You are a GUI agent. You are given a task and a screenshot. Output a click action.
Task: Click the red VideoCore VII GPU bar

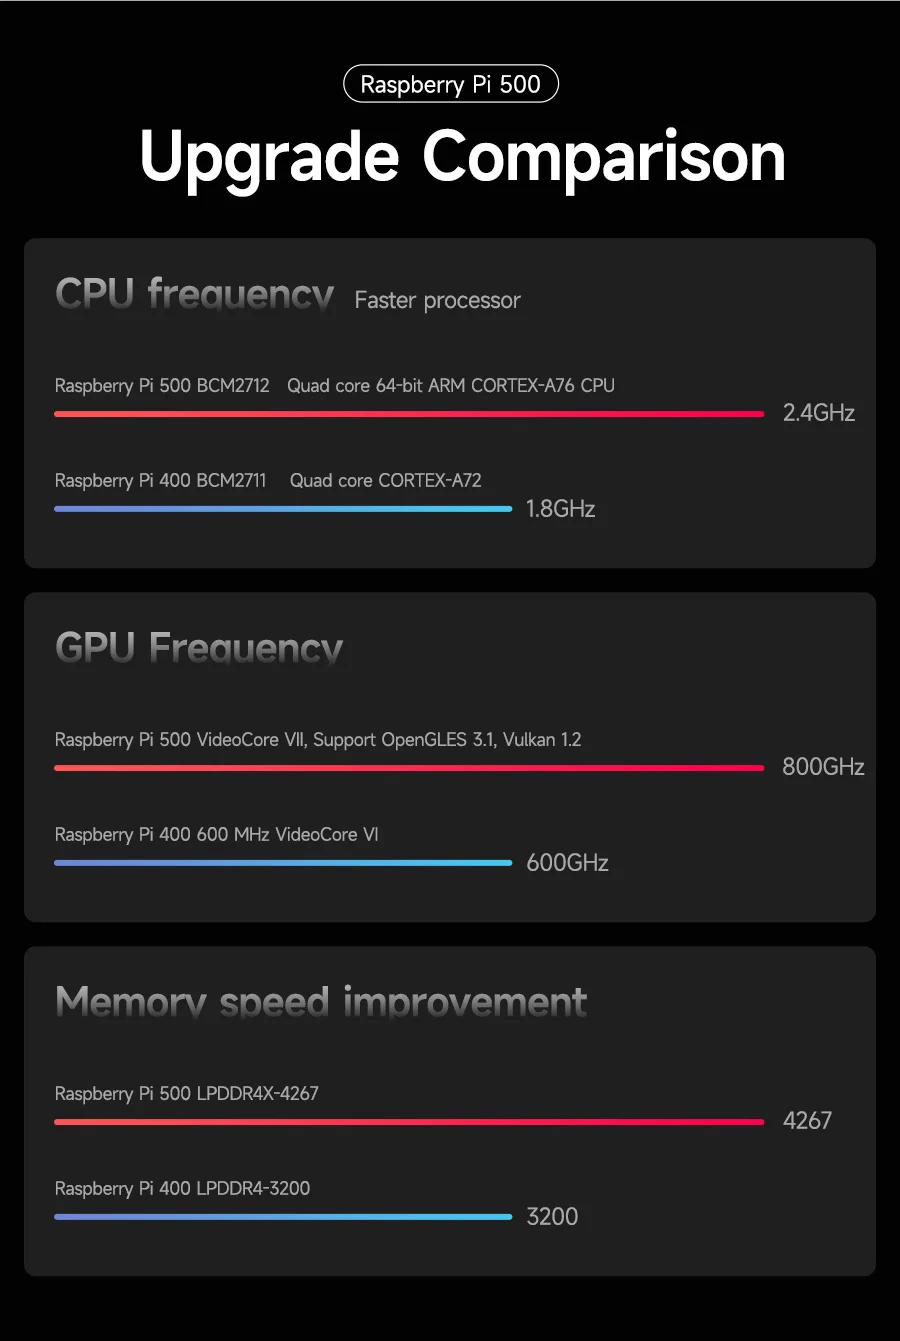409,768
